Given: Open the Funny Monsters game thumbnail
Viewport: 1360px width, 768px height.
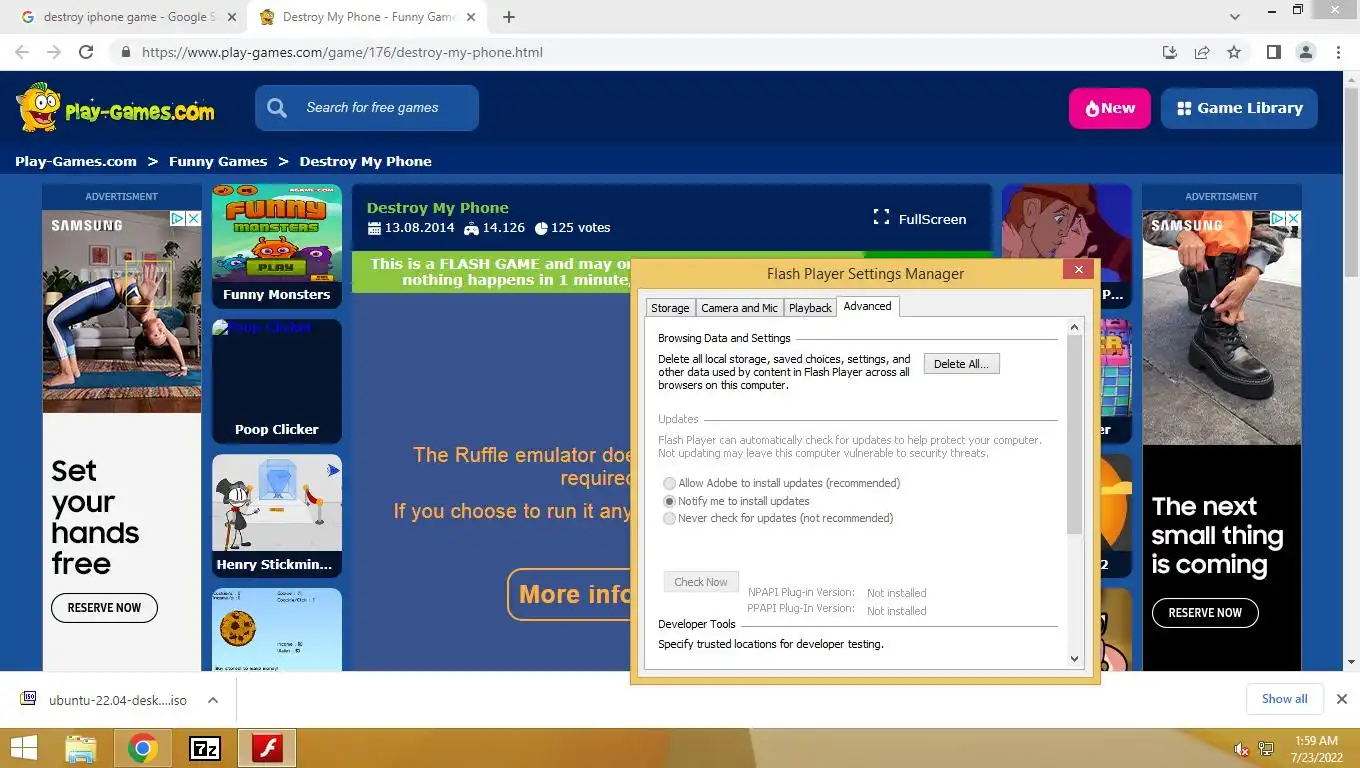Looking at the screenshot, I should 277,246.
